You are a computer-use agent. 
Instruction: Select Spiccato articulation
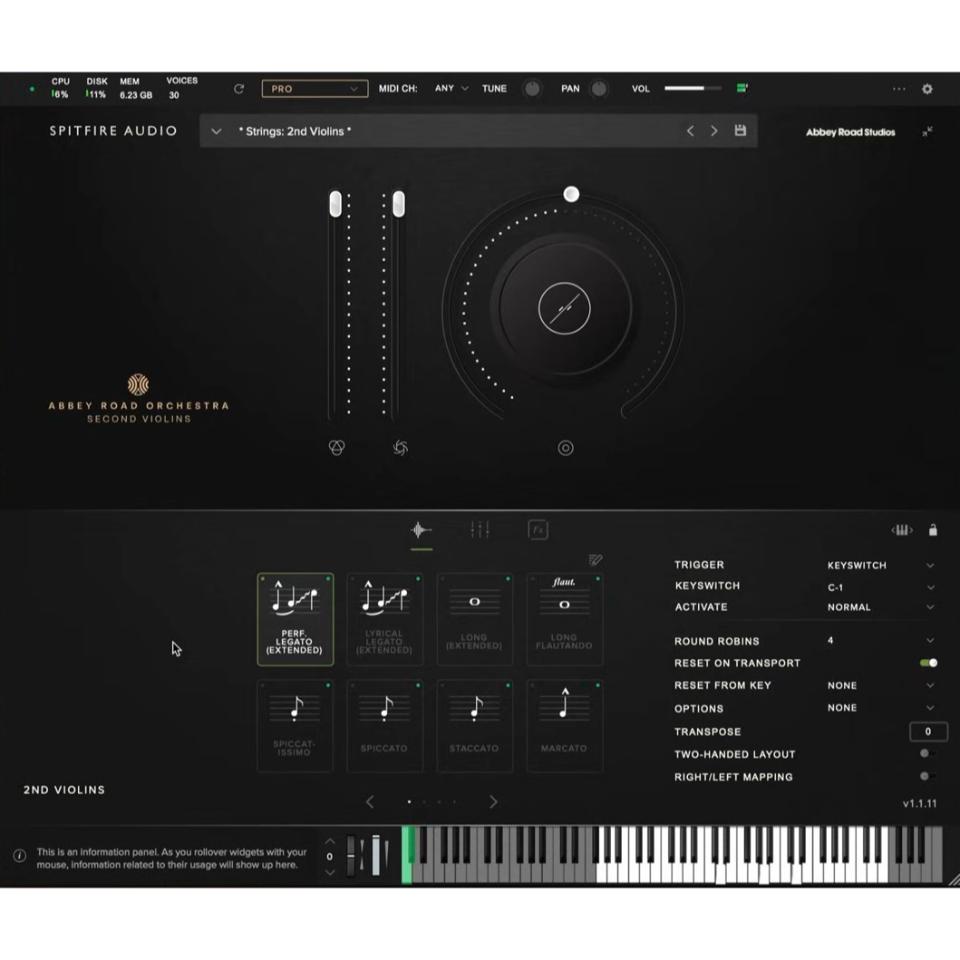pyautogui.click(x=384, y=726)
